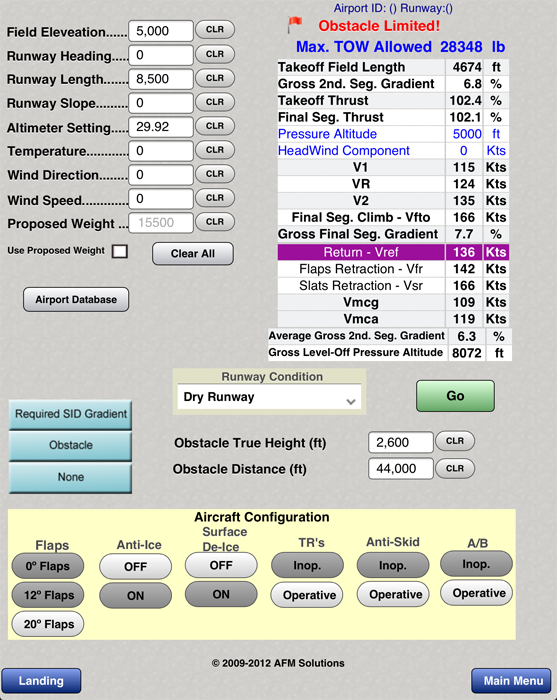Clear the Wind Speed value

coord(215,198)
